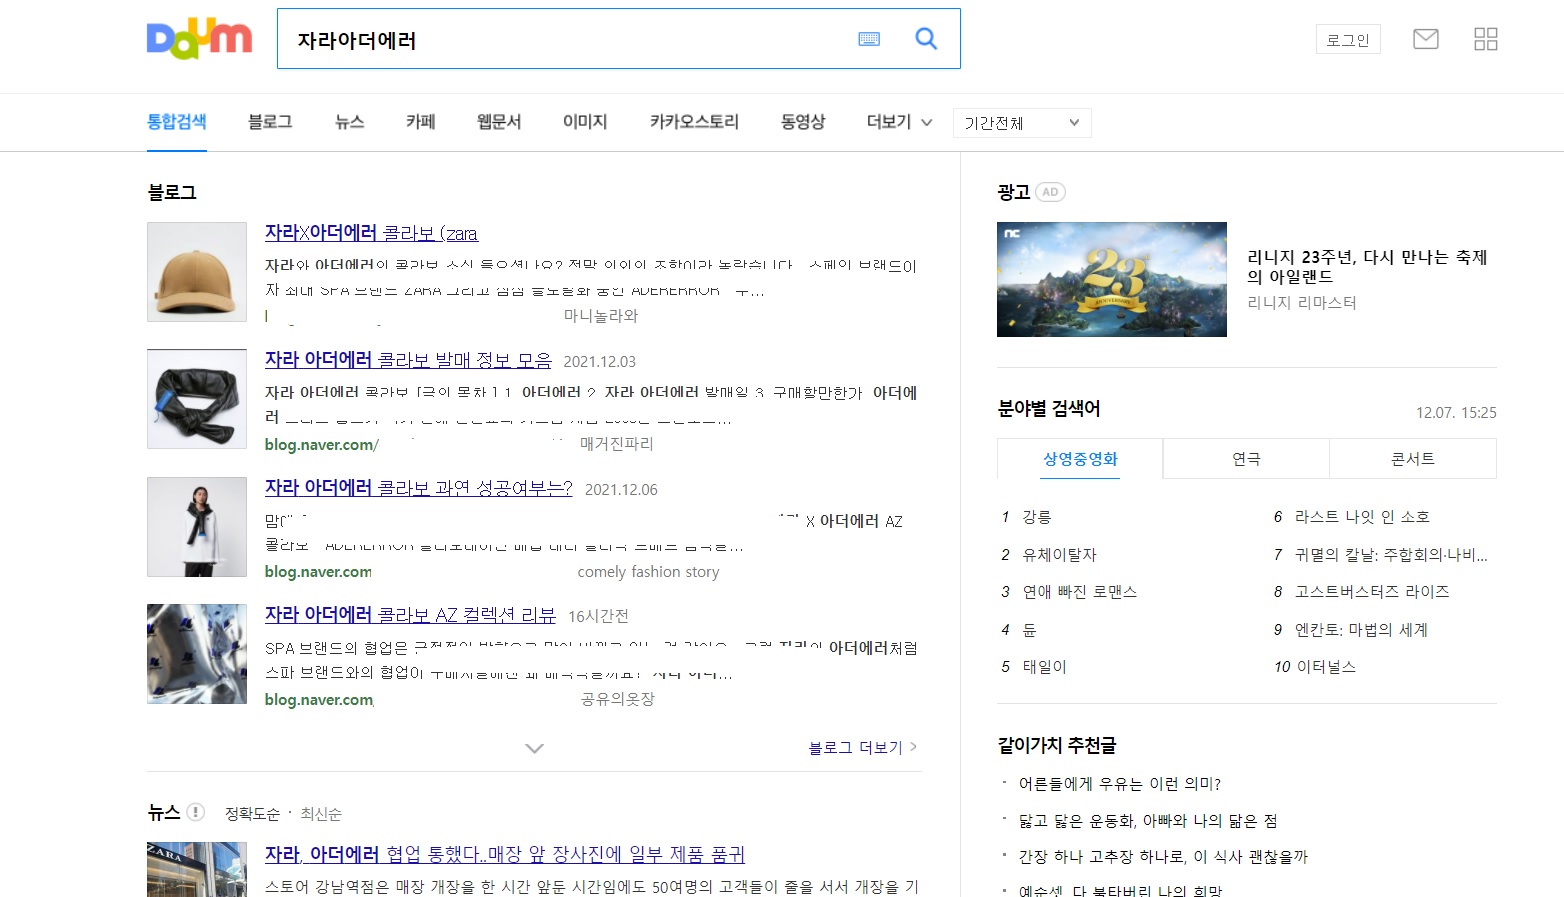Click the comely fashion story blog name

(x=648, y=572)
